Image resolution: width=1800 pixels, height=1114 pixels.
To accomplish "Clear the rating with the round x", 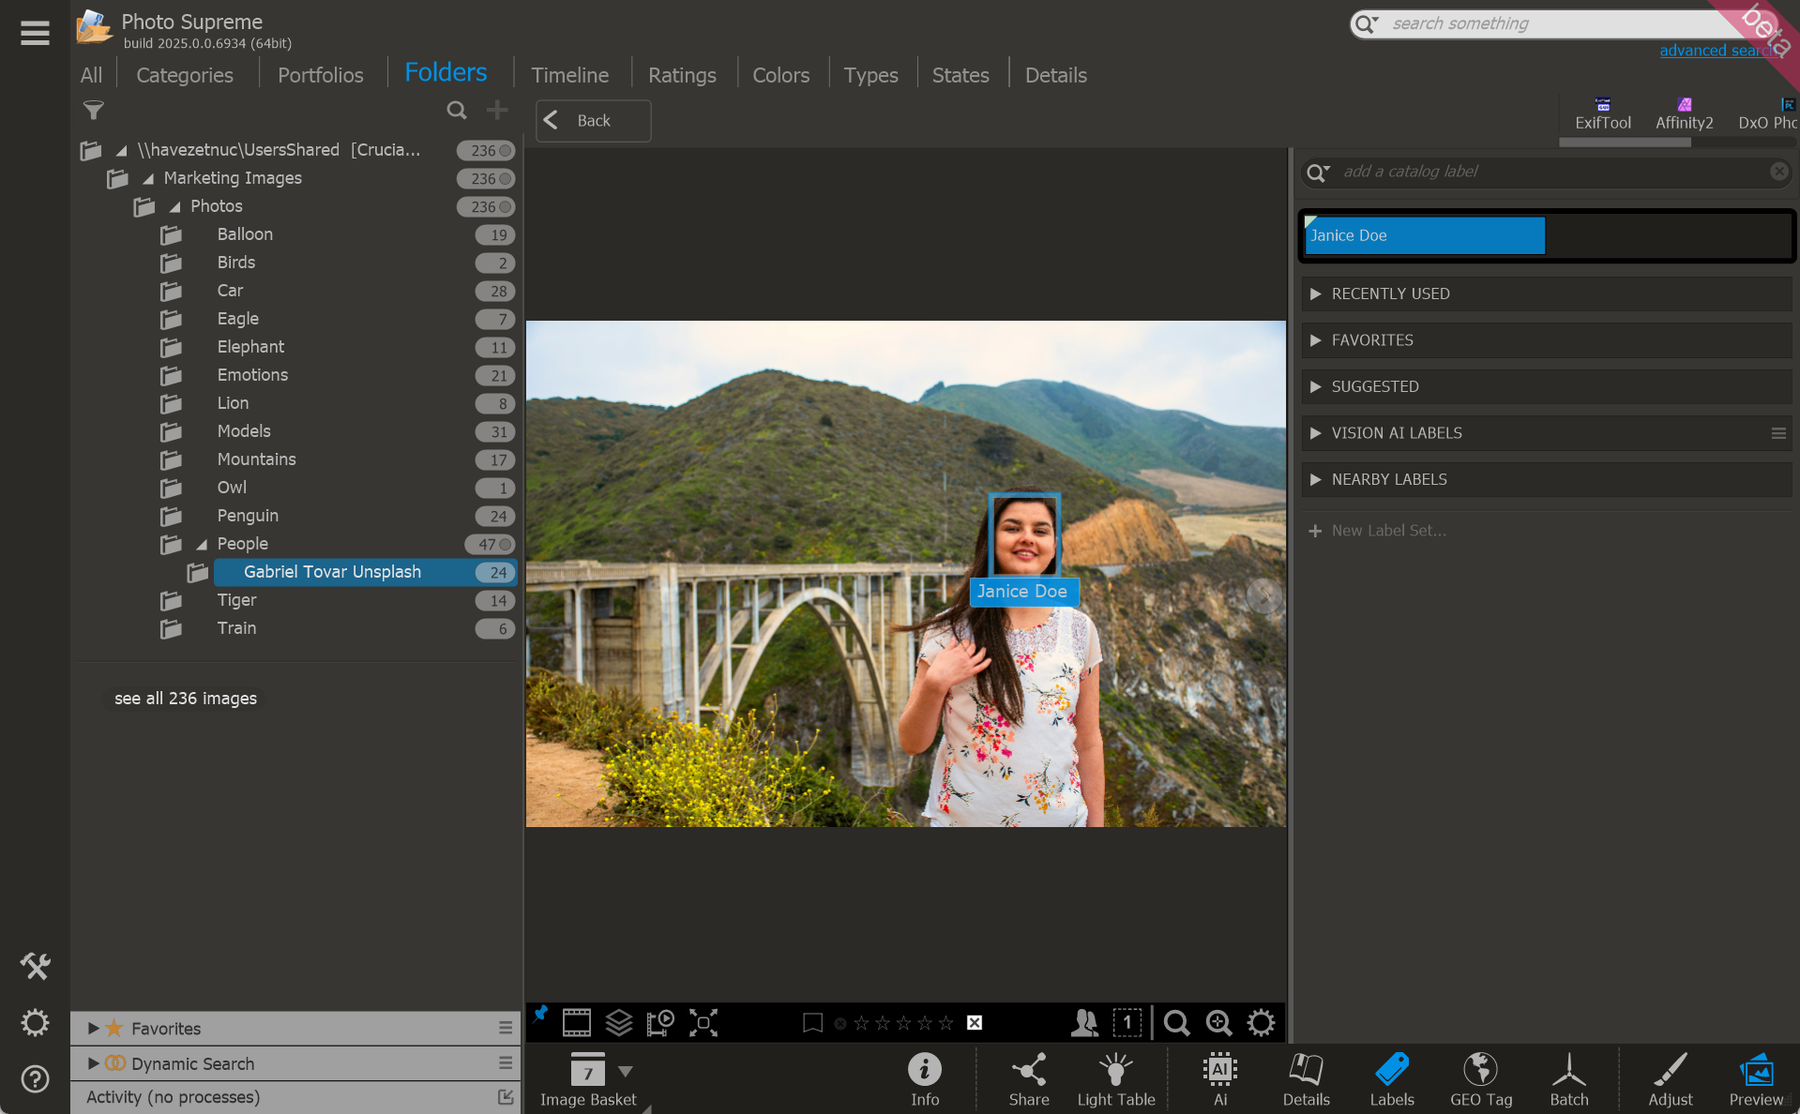I will coord(840,1023).
